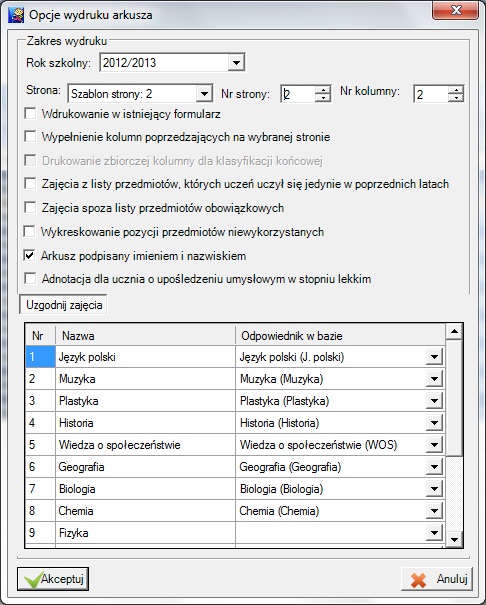Select the Fizyka name cell
Screen dimensions: 486x605
click(145, 532)
